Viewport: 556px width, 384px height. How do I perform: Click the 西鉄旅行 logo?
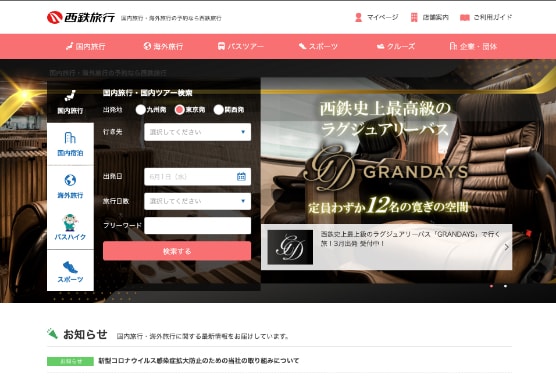click(x=81, y=17)
